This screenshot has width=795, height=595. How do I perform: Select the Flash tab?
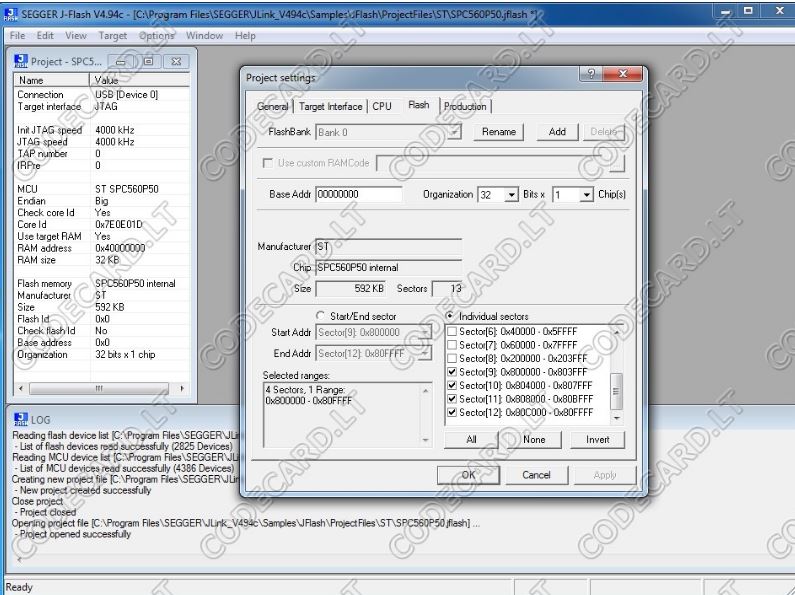click(x=418, y=105)
